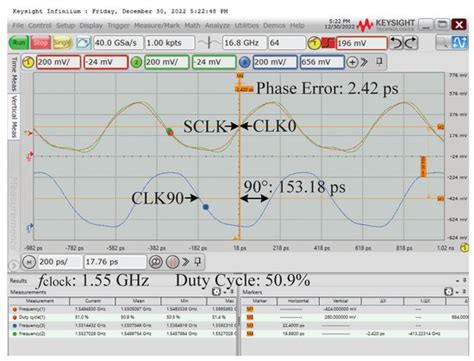Open the Utilities menu
This screenshot has width=474, height=361.
(x=246, y=25)
